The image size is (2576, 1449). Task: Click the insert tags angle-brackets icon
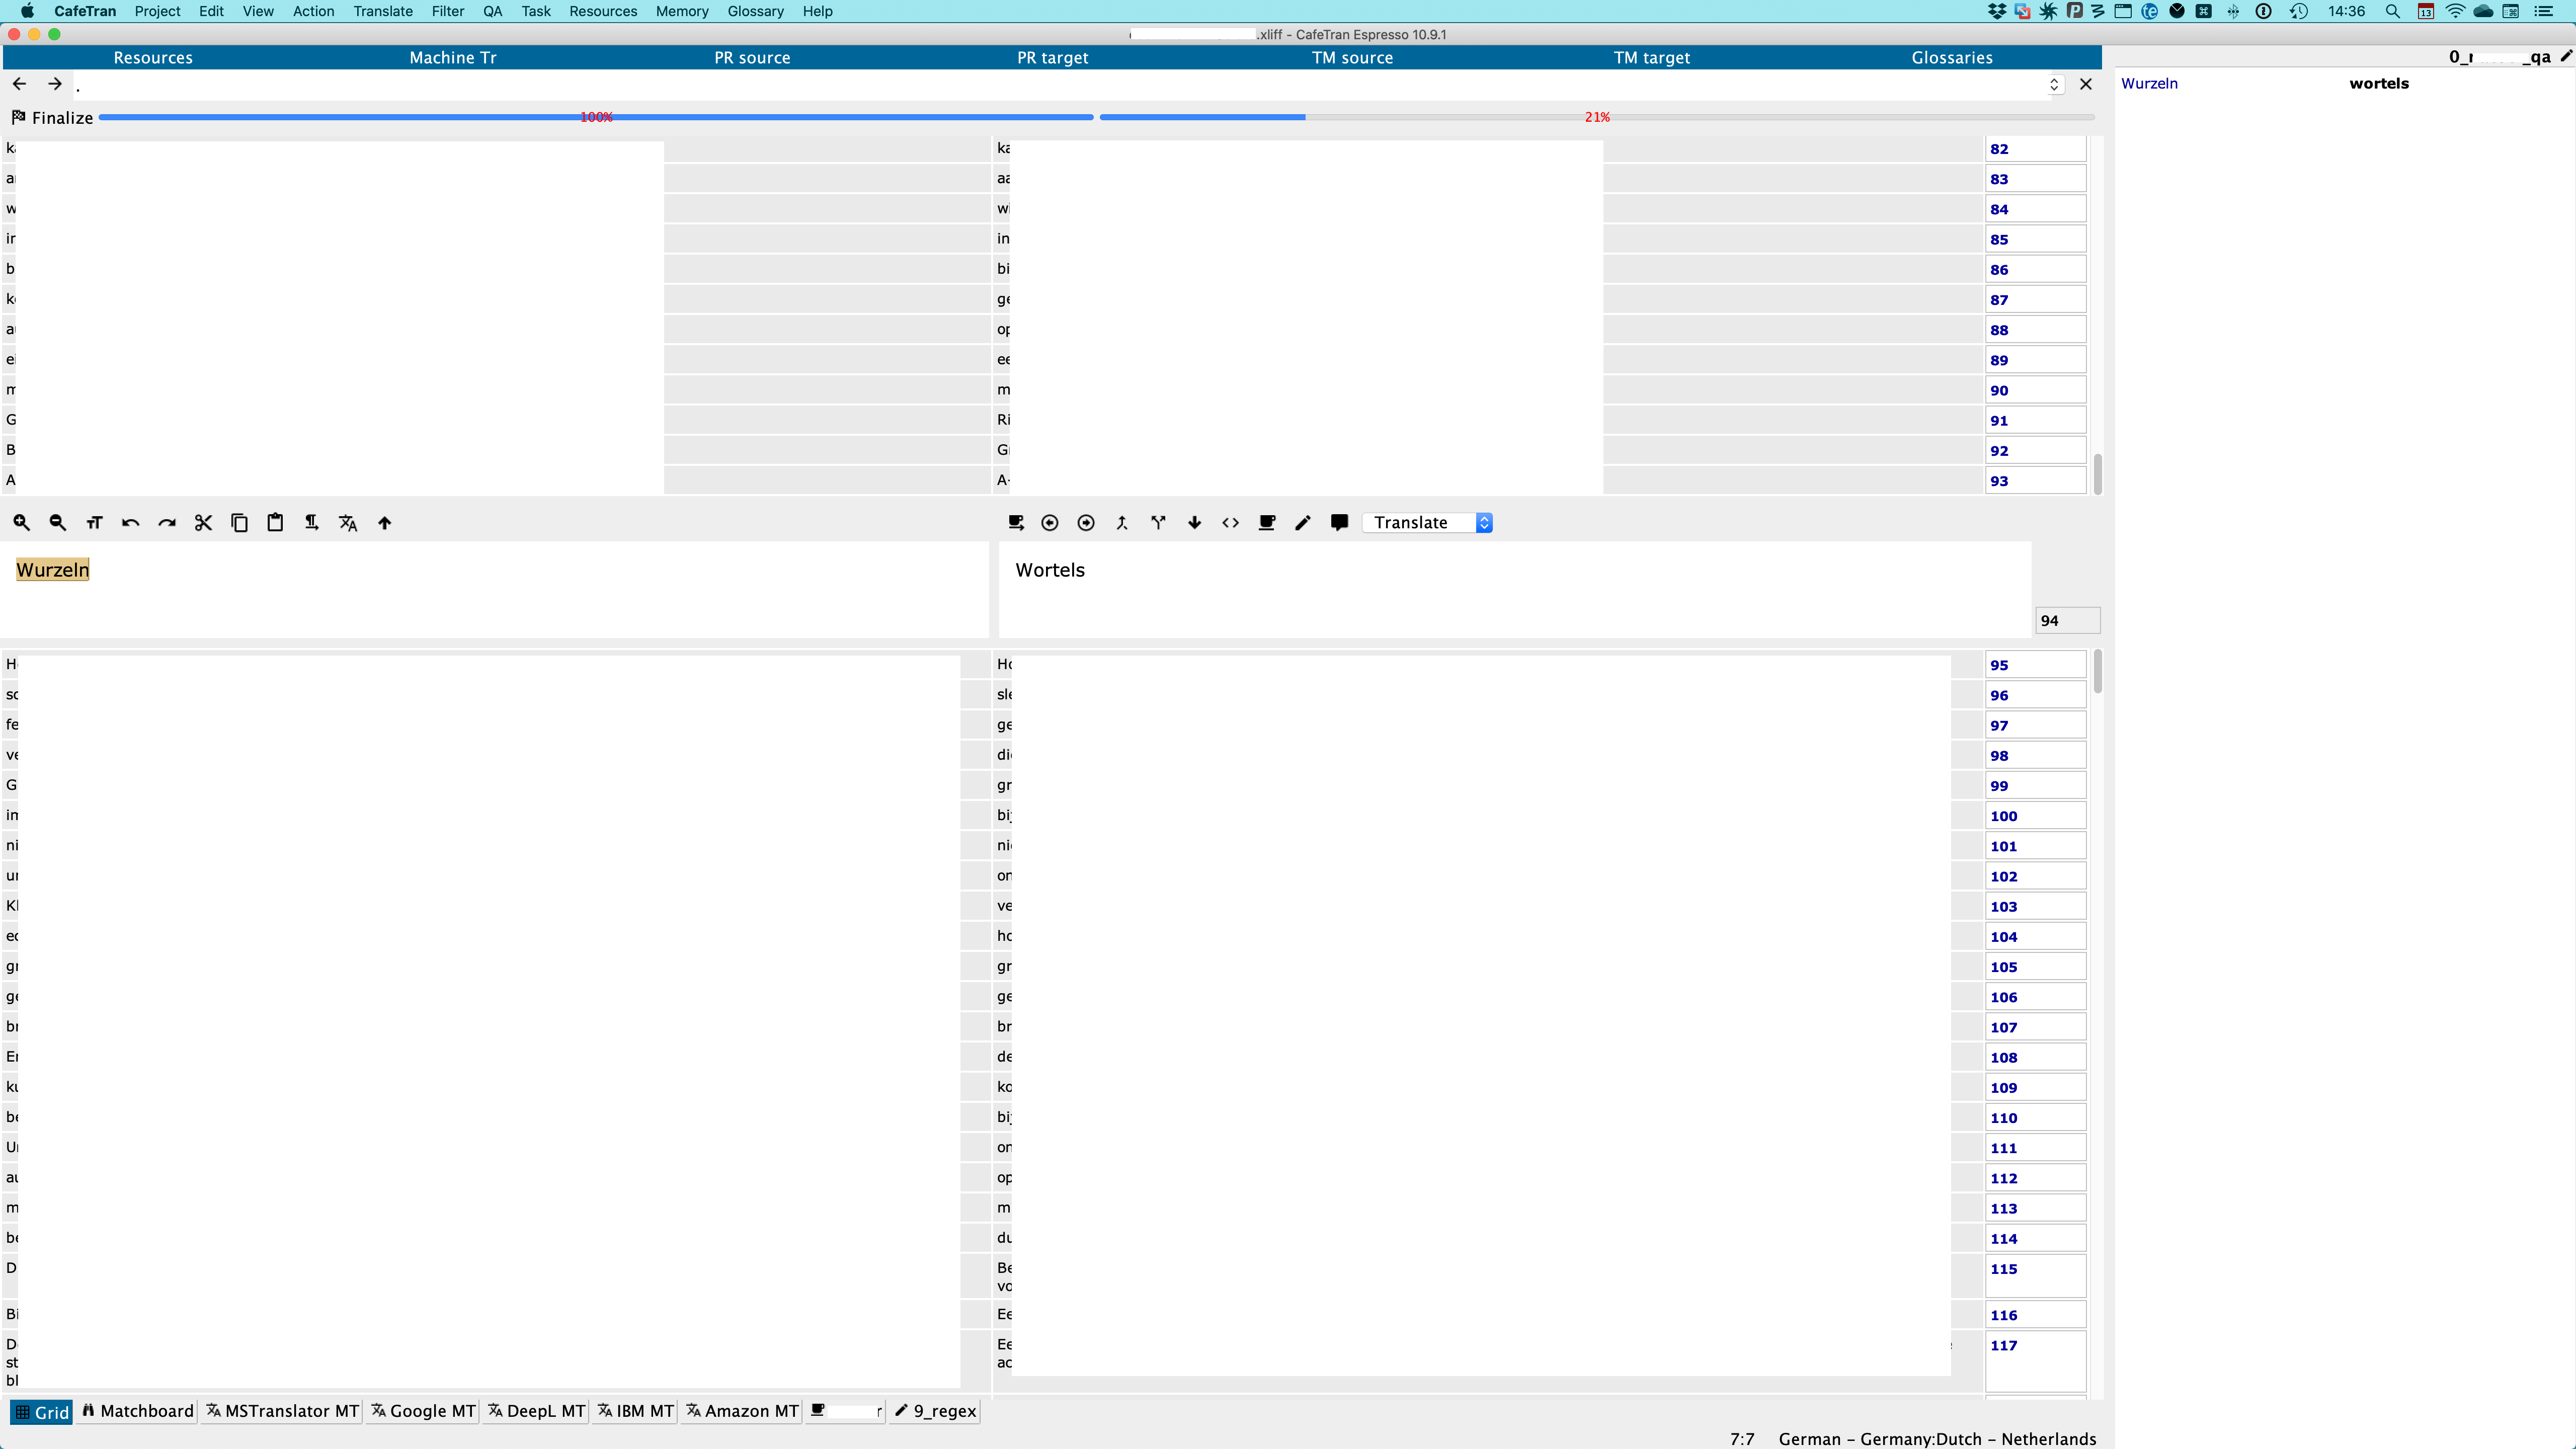tap(1230, 522)
